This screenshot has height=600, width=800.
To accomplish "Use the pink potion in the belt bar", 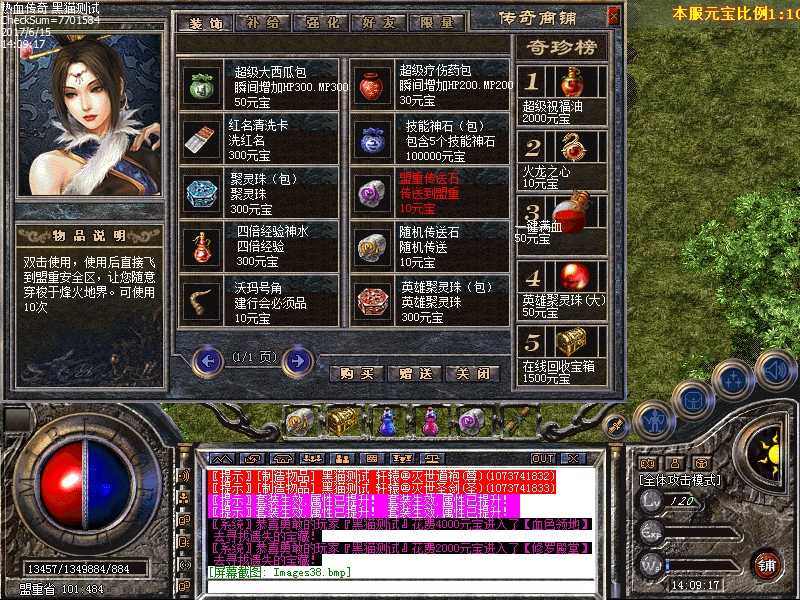I will point(430,421).
